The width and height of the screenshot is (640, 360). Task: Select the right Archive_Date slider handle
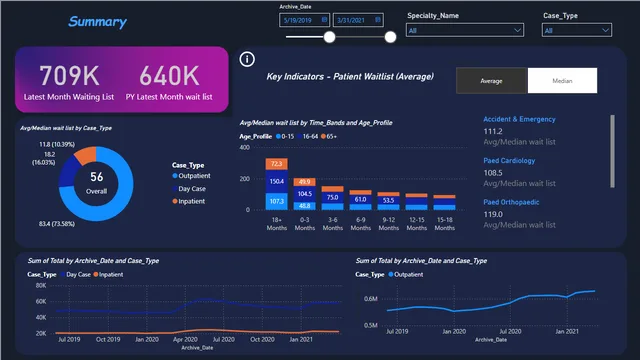click(x=390, y=37)
